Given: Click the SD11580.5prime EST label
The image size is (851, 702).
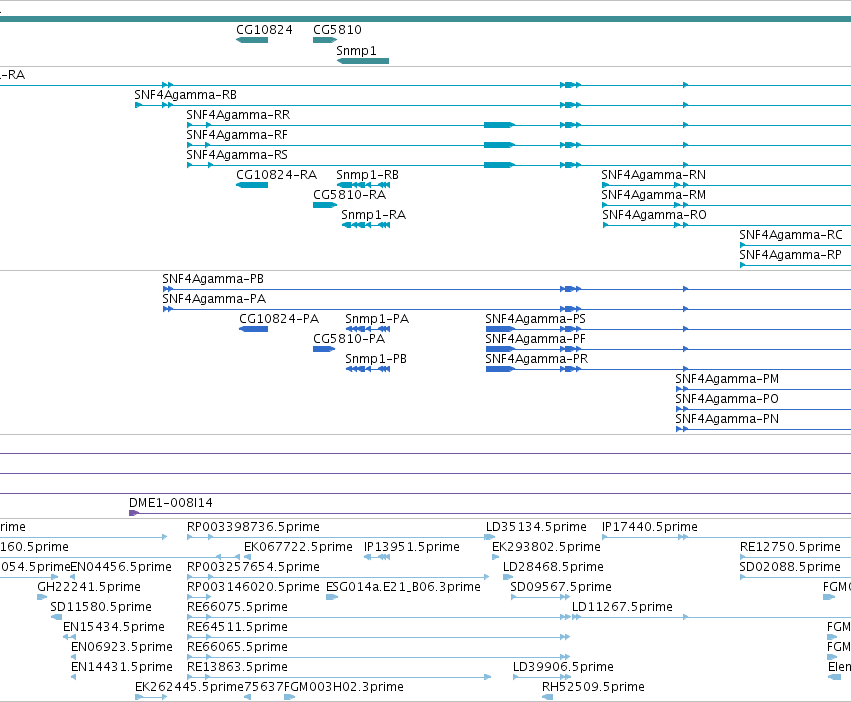Looking at the screenshot, I should coord(101,607).
